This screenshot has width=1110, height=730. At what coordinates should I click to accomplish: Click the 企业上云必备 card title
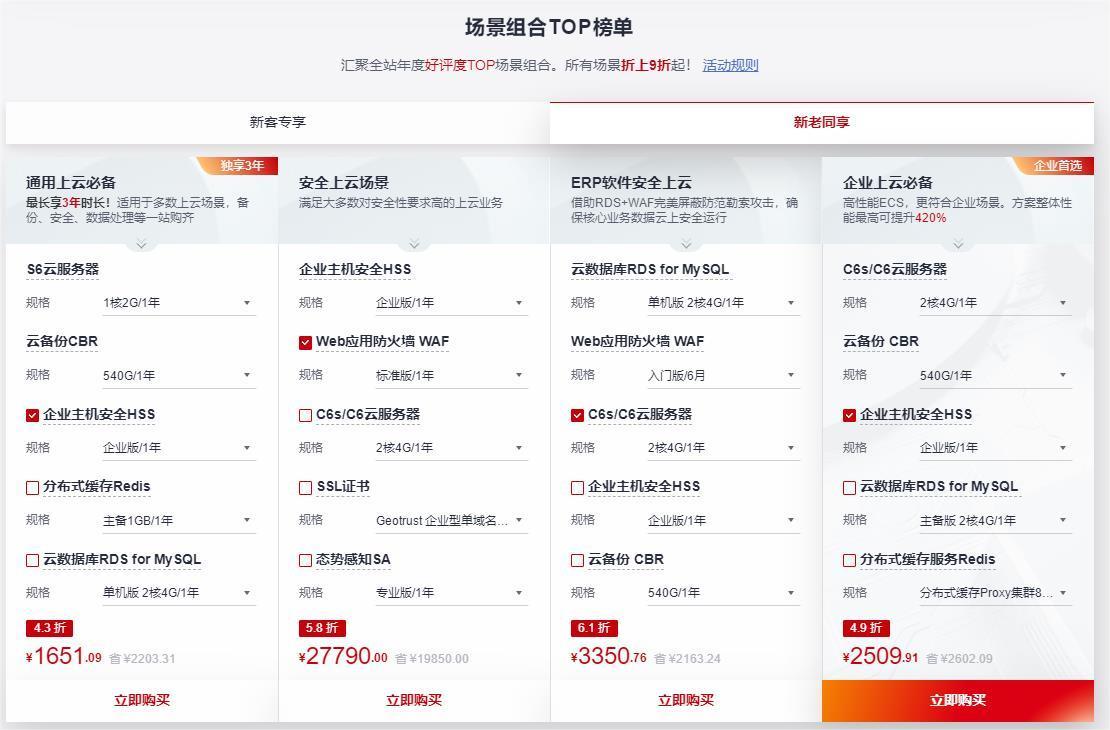tap(888, 183)
